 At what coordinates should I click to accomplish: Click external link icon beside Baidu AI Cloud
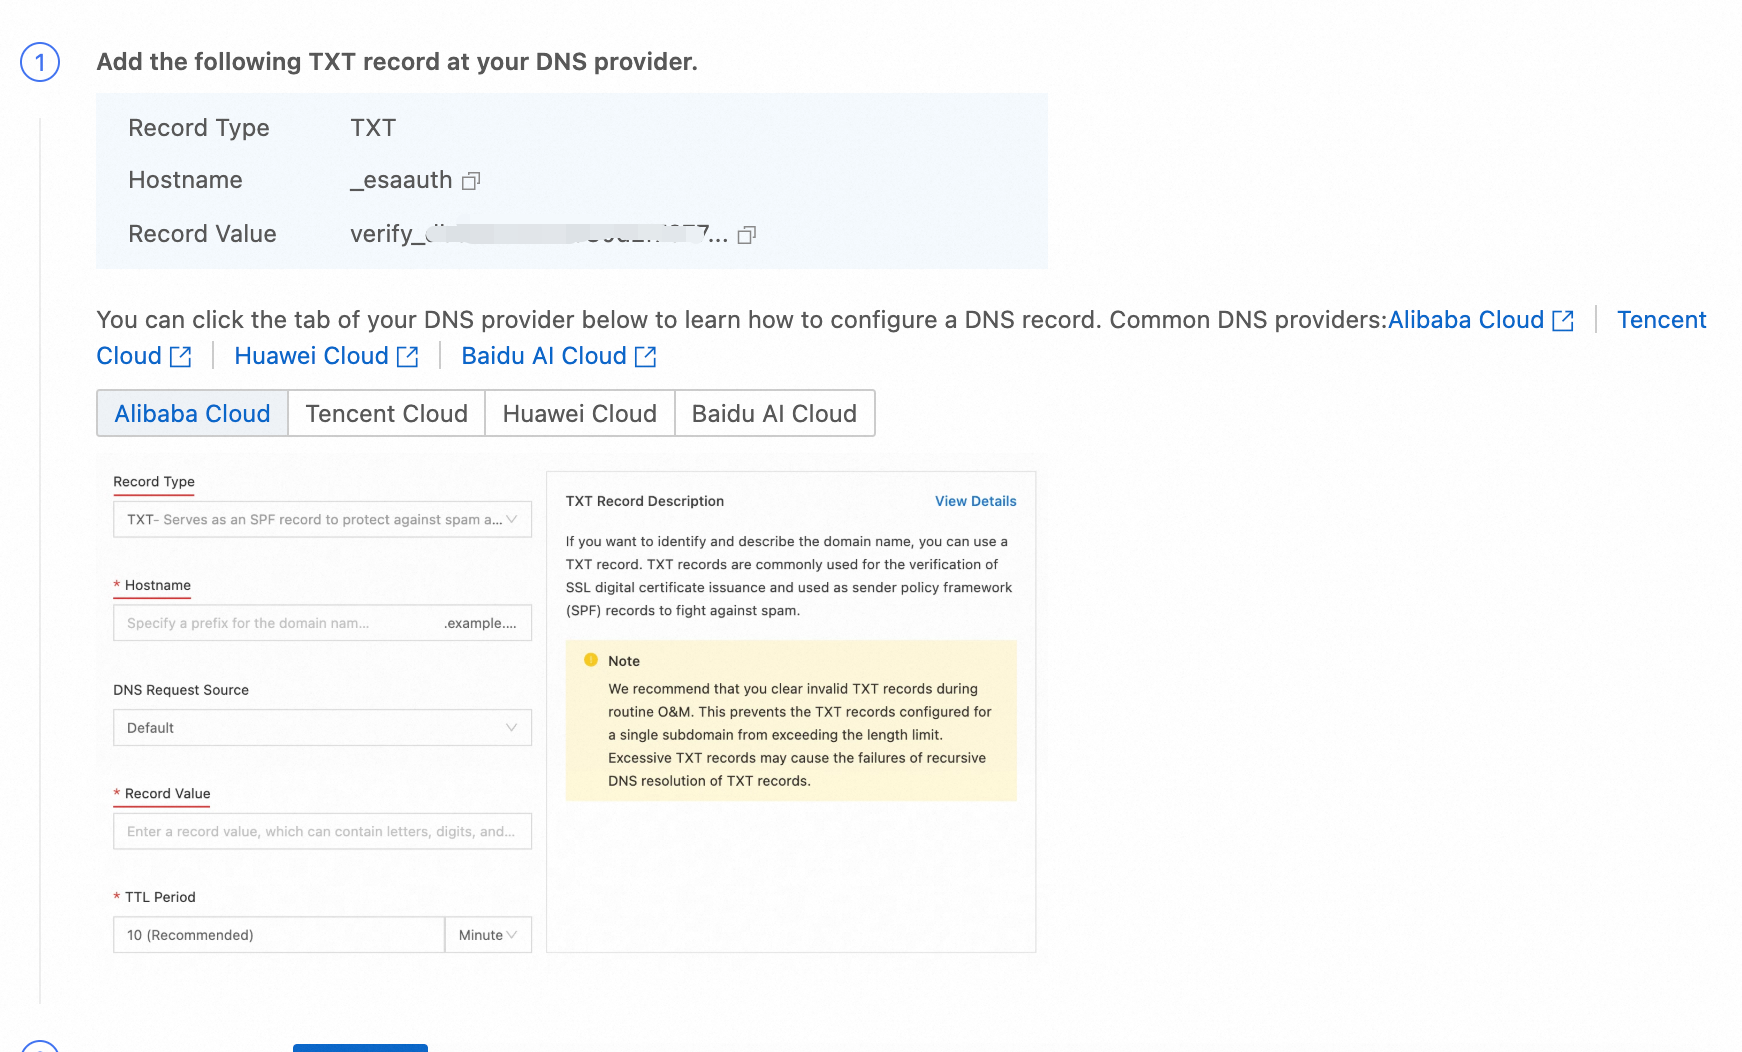[646, 357]
